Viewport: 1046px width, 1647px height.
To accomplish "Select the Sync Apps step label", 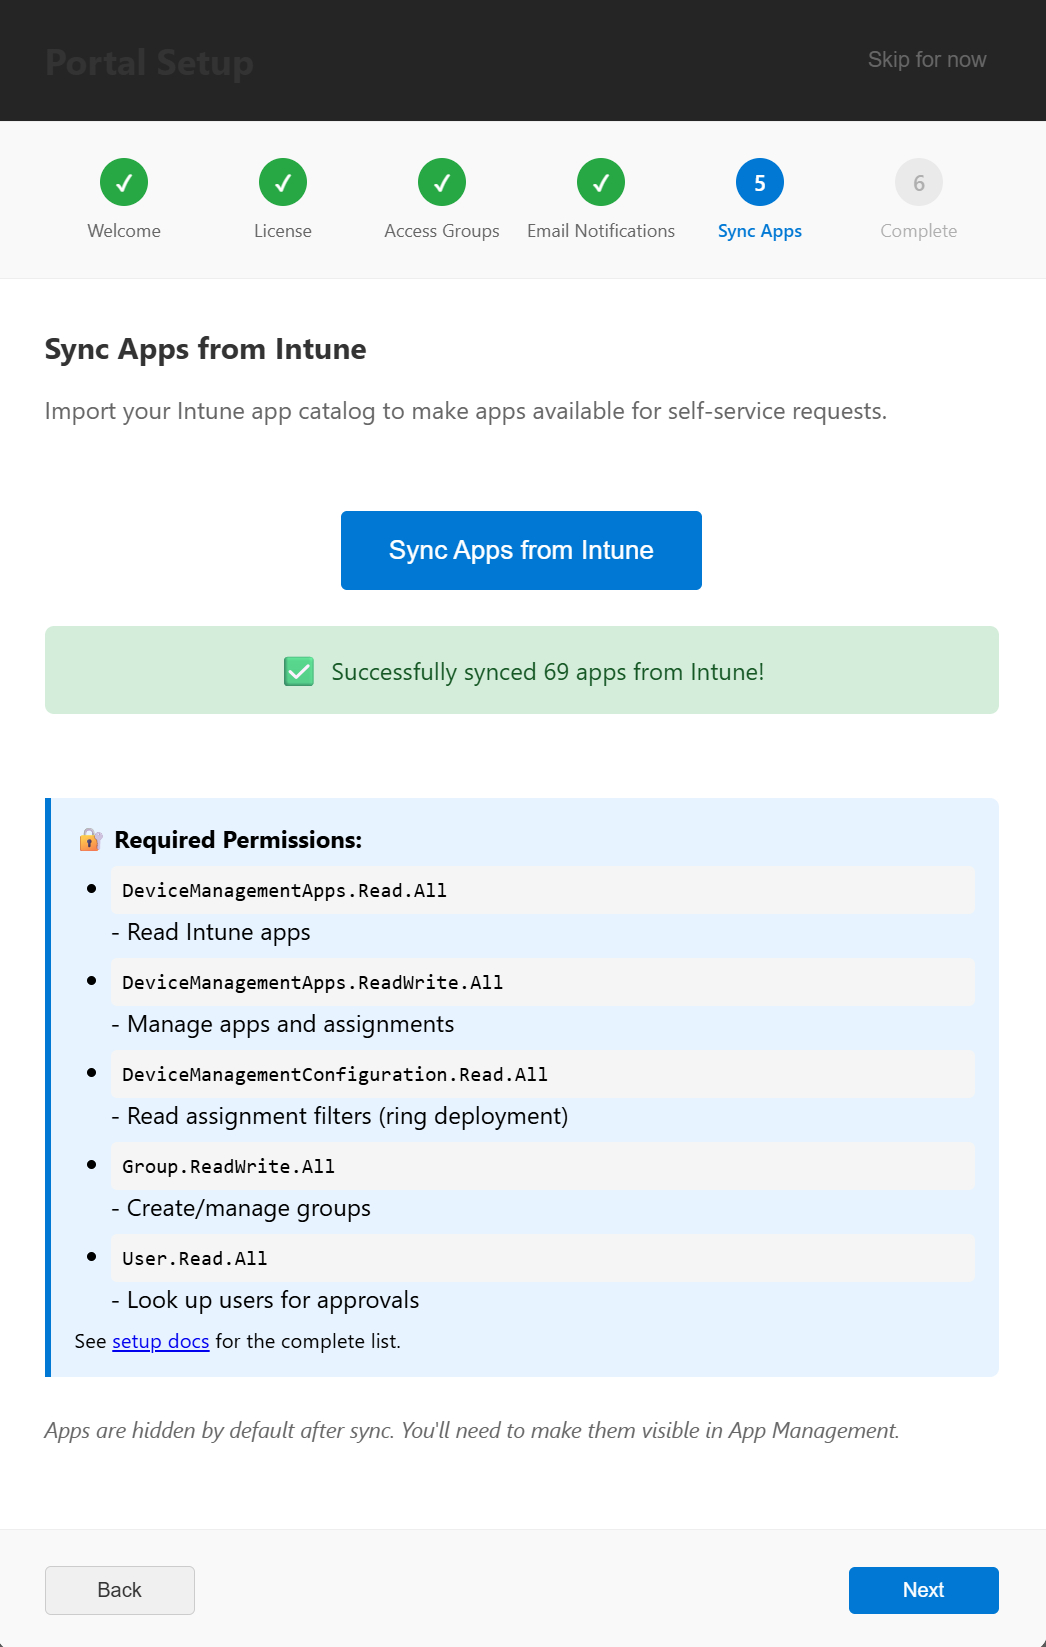I will 760,231.
